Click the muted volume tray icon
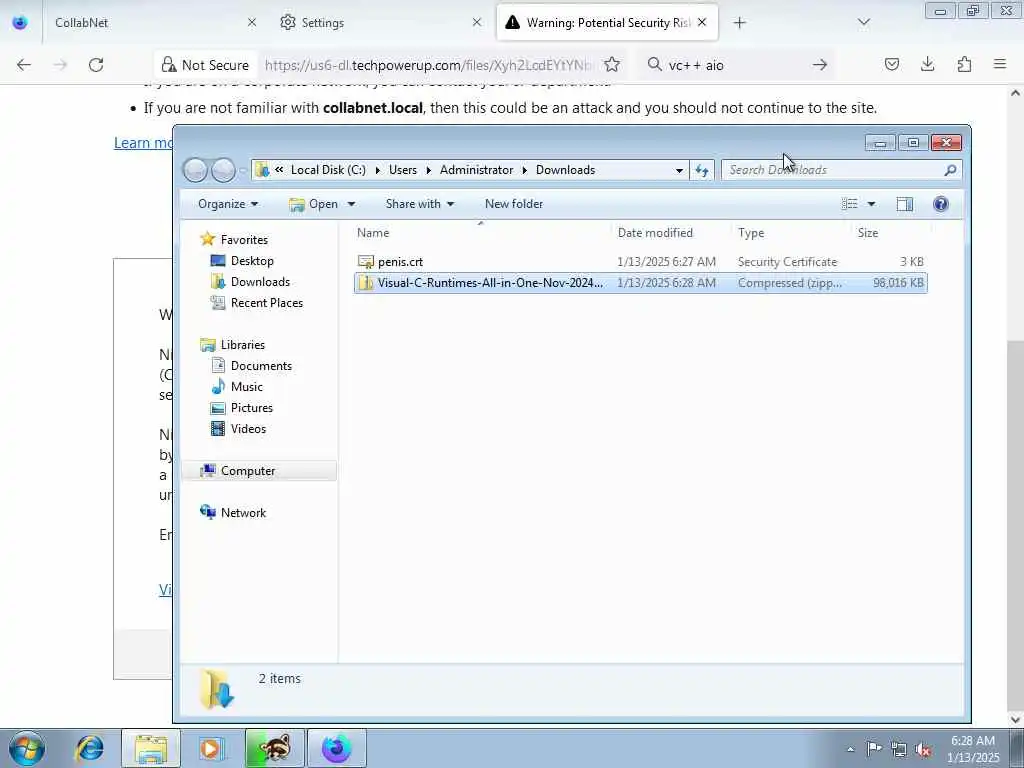1024x768 pixels. (x=923, y=749)
